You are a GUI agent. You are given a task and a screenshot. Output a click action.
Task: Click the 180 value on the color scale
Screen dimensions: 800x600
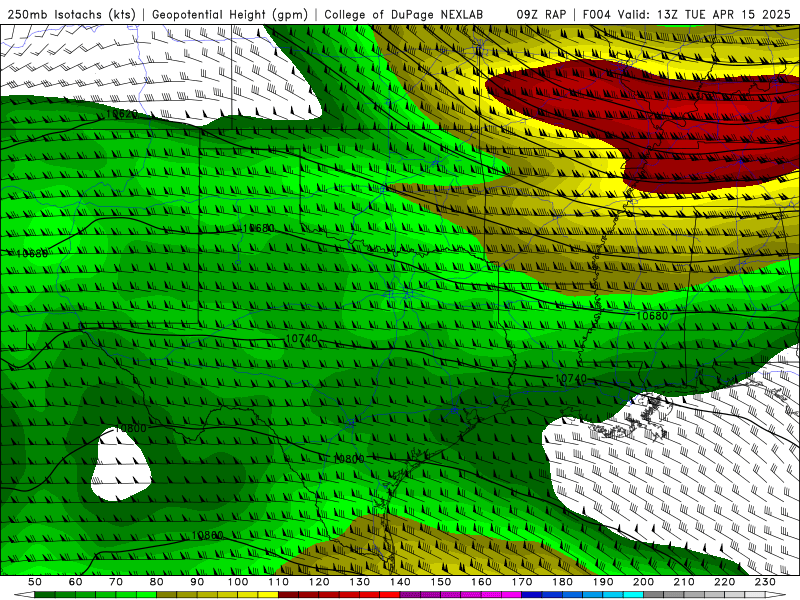pyautogui.click(x=562, y=582)
